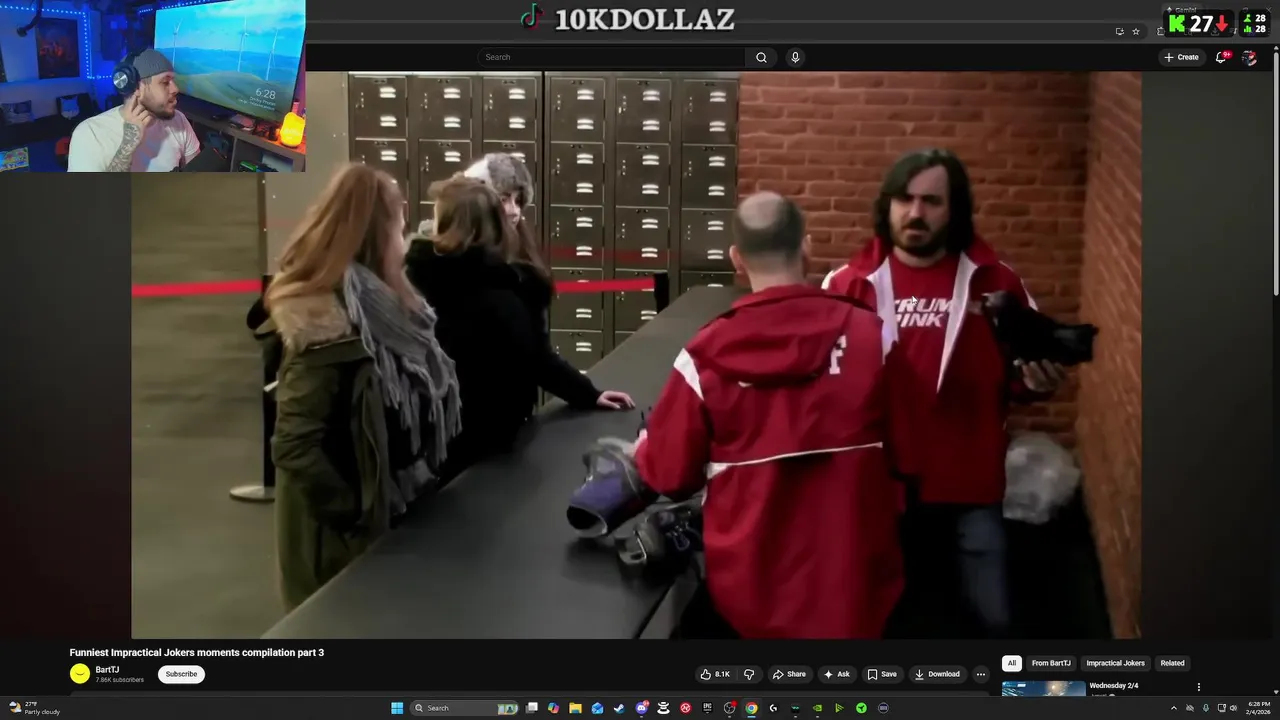
Task: Like the video with 8.1K thumbs-up
Action: tap(715, 674)
